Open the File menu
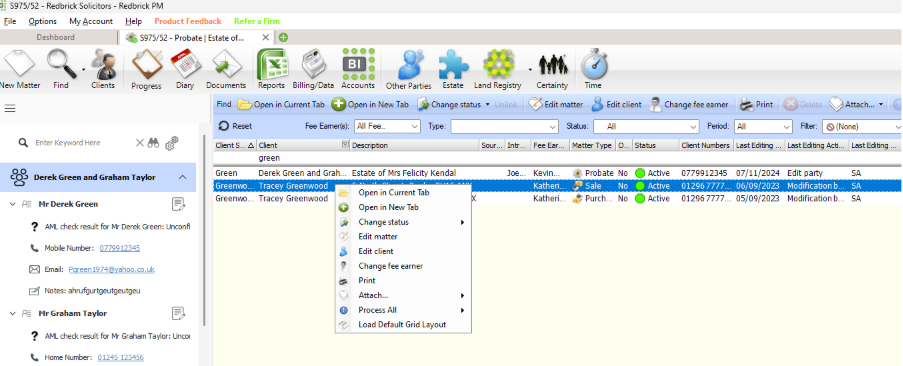Screen dimensions: 903x366 [10, 21]
